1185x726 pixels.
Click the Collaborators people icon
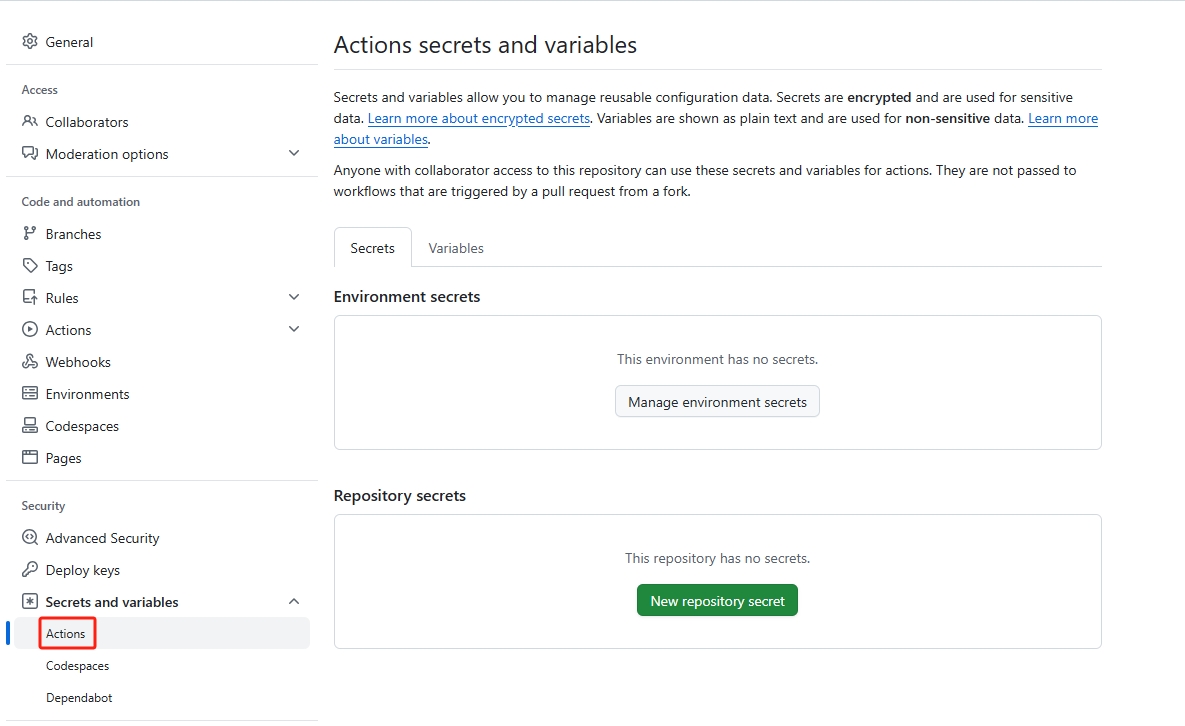click(x=30, y=122)
